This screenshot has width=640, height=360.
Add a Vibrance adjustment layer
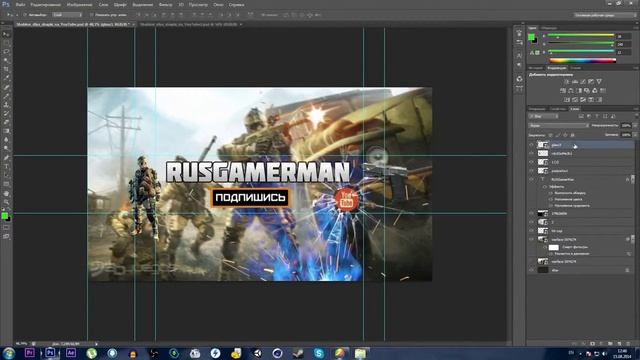[599, 82]
